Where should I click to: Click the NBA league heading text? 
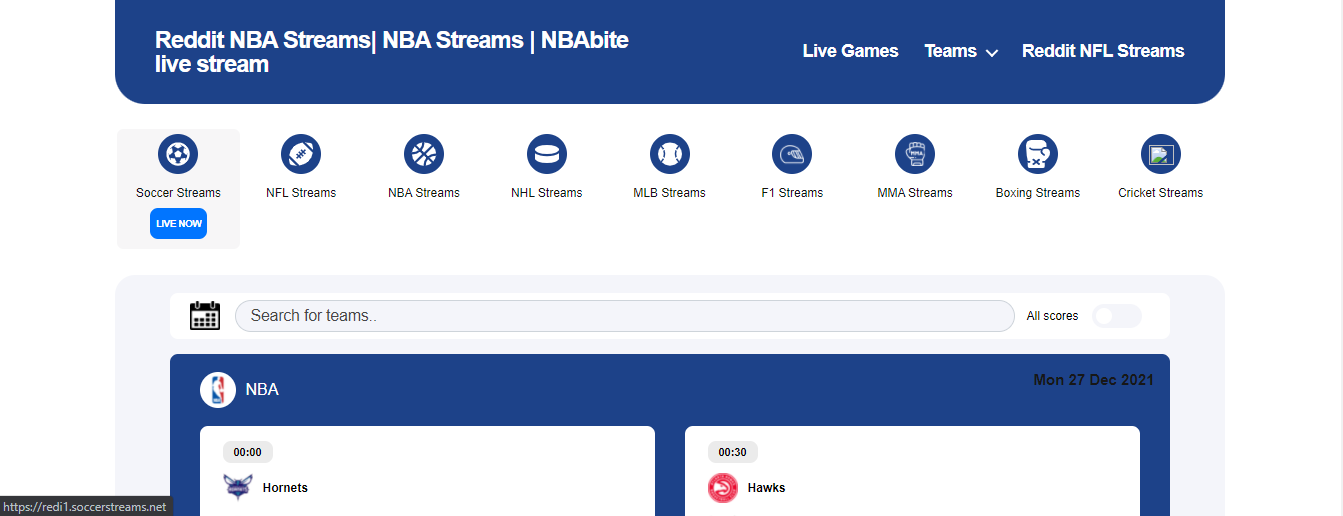[x=262, y=390]
